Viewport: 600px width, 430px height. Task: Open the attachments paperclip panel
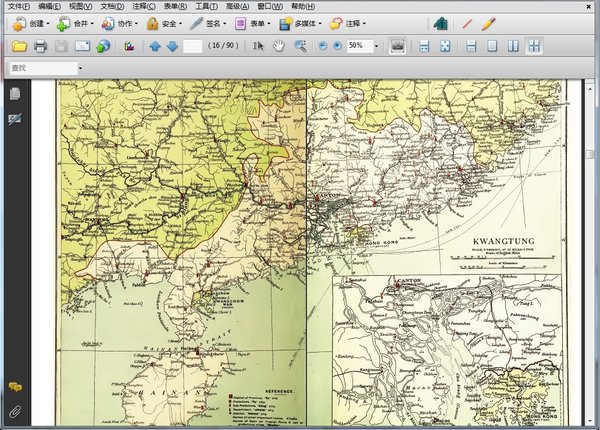tap(15, 412)
